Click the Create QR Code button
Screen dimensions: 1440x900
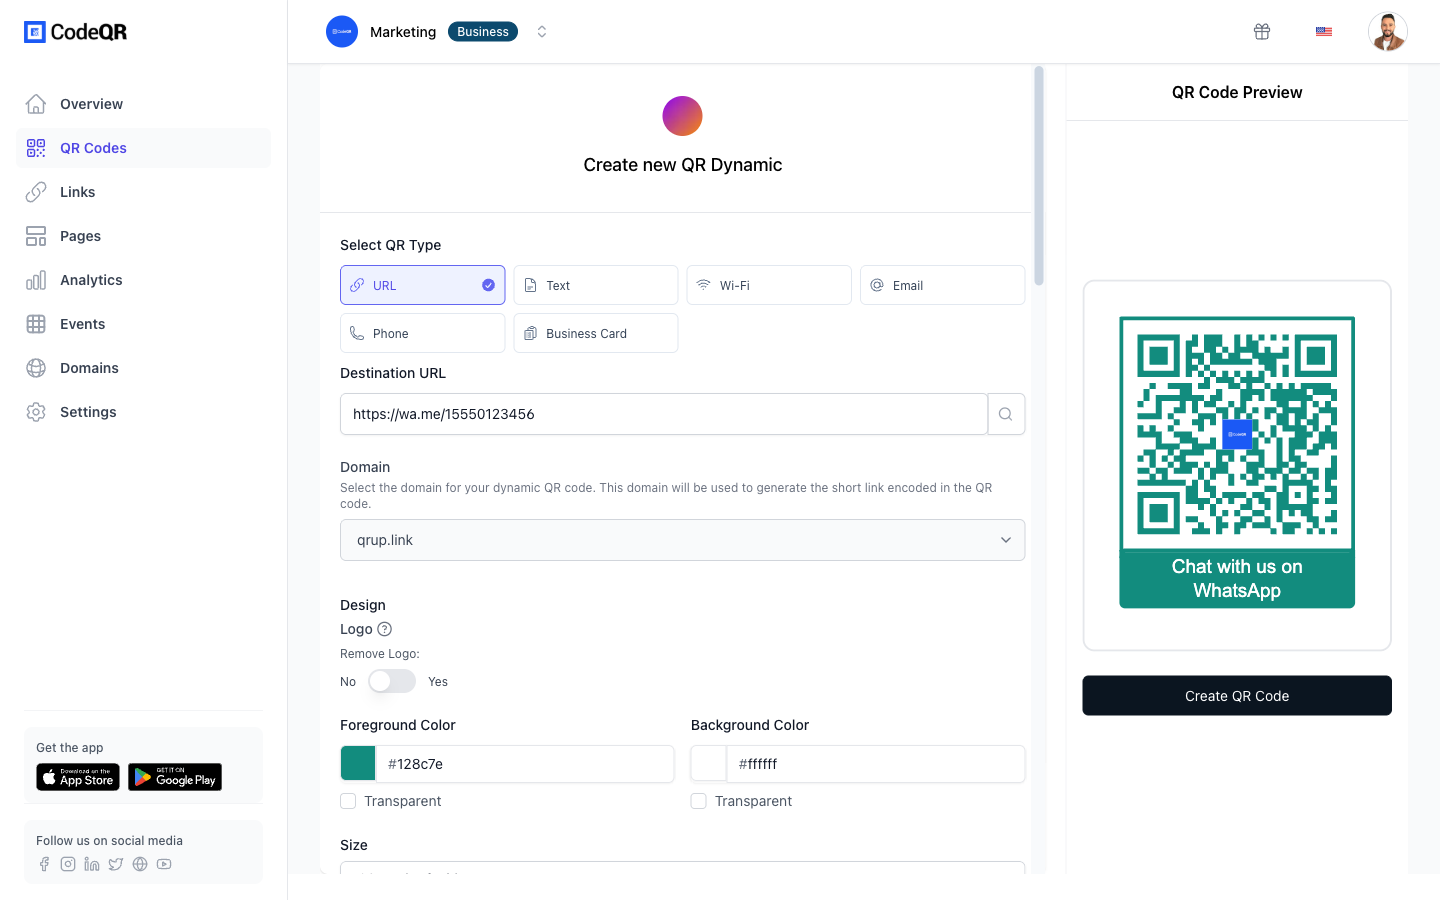[1237, 696]
